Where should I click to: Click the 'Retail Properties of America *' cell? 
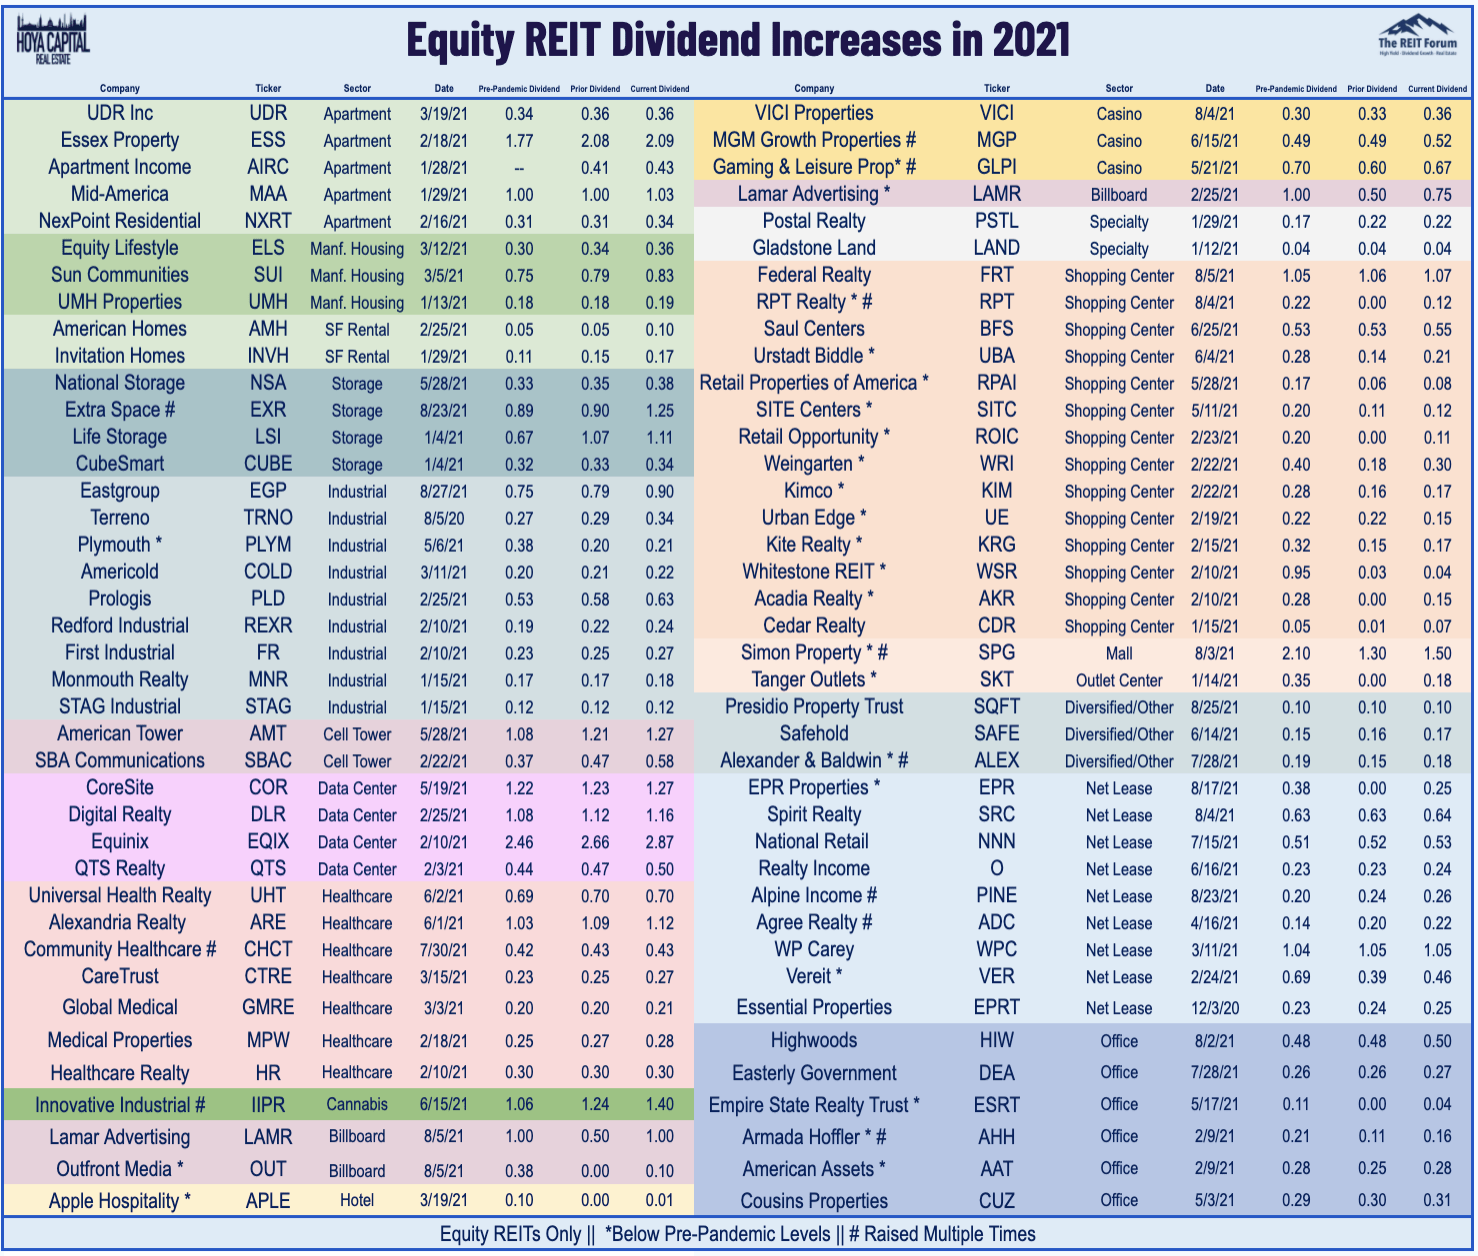814,383
